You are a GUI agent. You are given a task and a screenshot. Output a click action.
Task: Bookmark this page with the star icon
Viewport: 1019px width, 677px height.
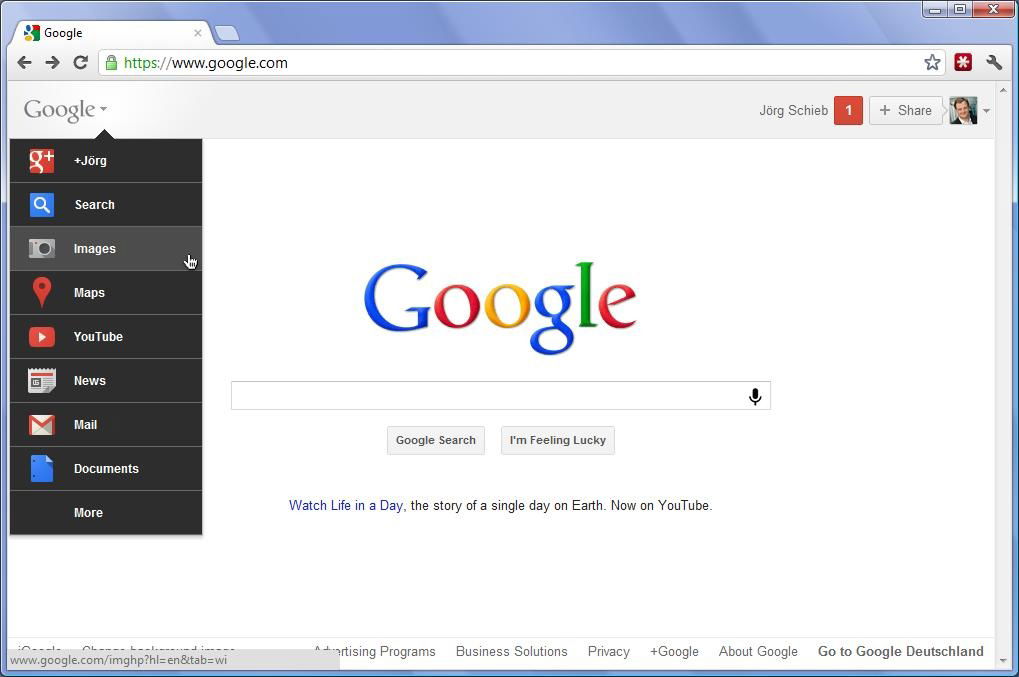932,62
